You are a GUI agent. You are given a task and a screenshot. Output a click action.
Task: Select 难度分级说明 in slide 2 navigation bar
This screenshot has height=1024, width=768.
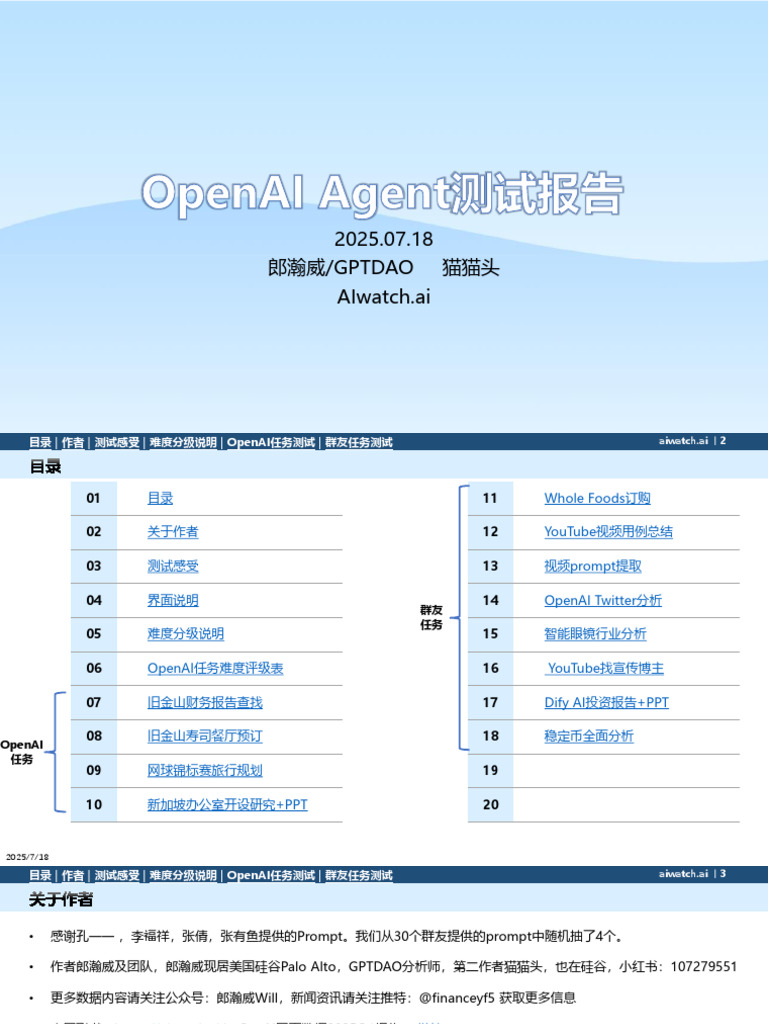(x=183, y=442)
